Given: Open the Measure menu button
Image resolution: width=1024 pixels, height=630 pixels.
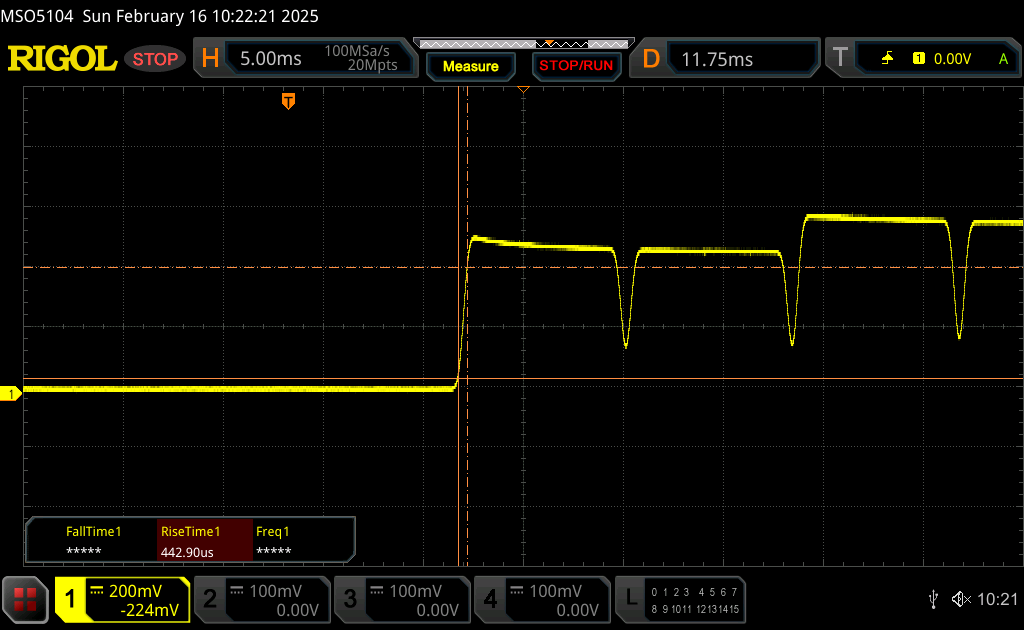Looking at the screenshot, I should (x=471, y=66).
